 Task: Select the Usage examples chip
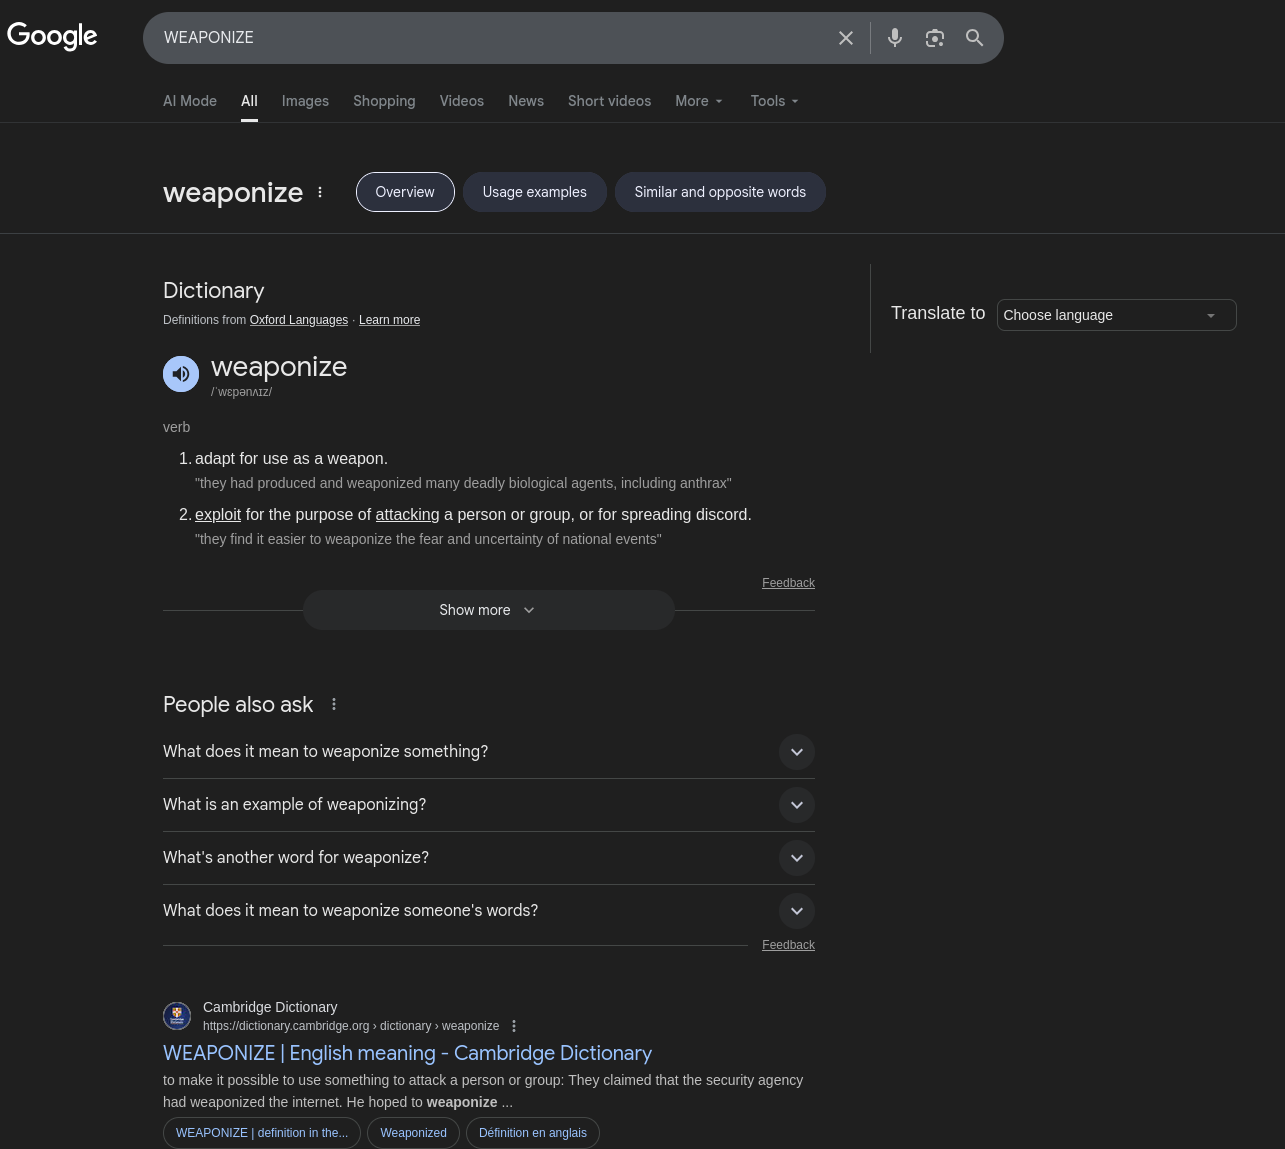(535, 192)
